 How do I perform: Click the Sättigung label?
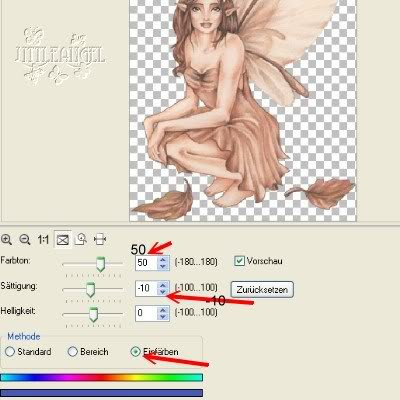coord(19,286)
